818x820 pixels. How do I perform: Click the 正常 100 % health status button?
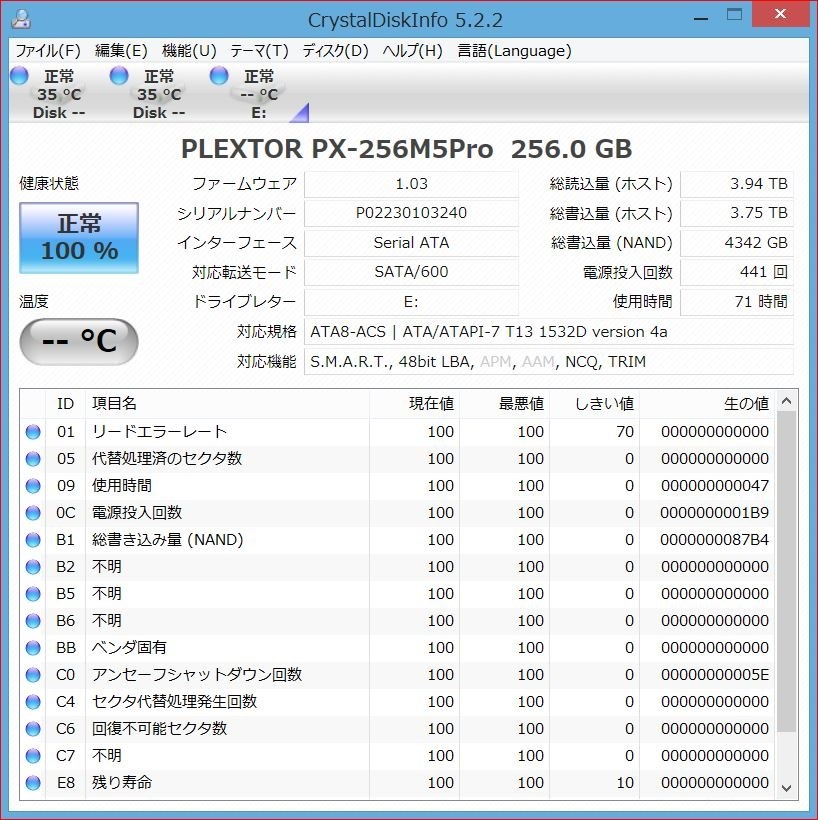[78, 237]
